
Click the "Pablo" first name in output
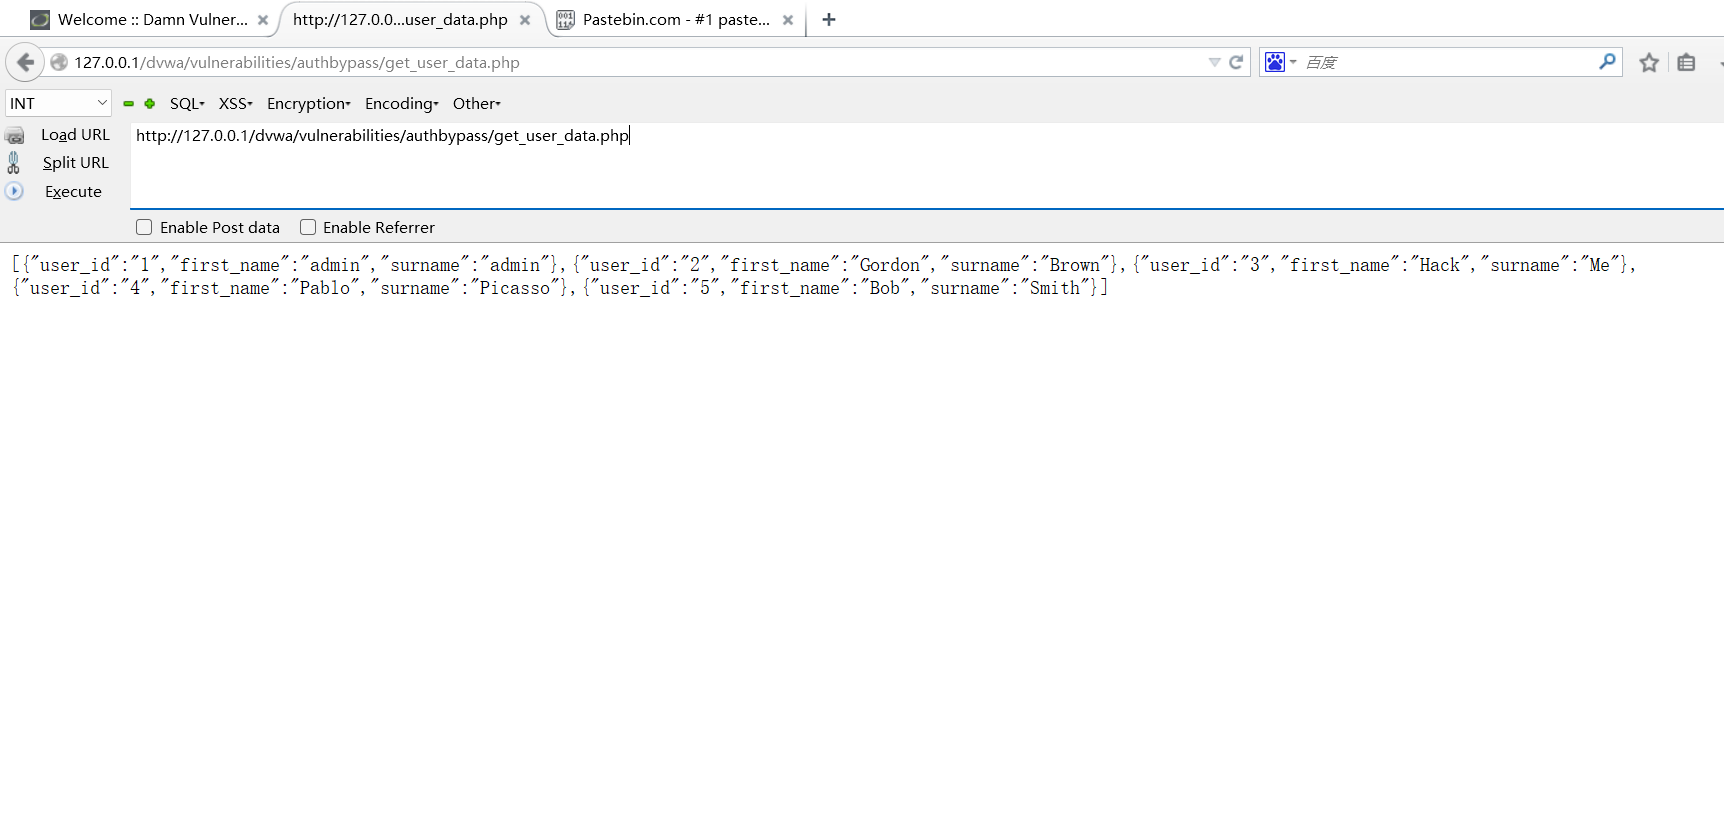324,288
